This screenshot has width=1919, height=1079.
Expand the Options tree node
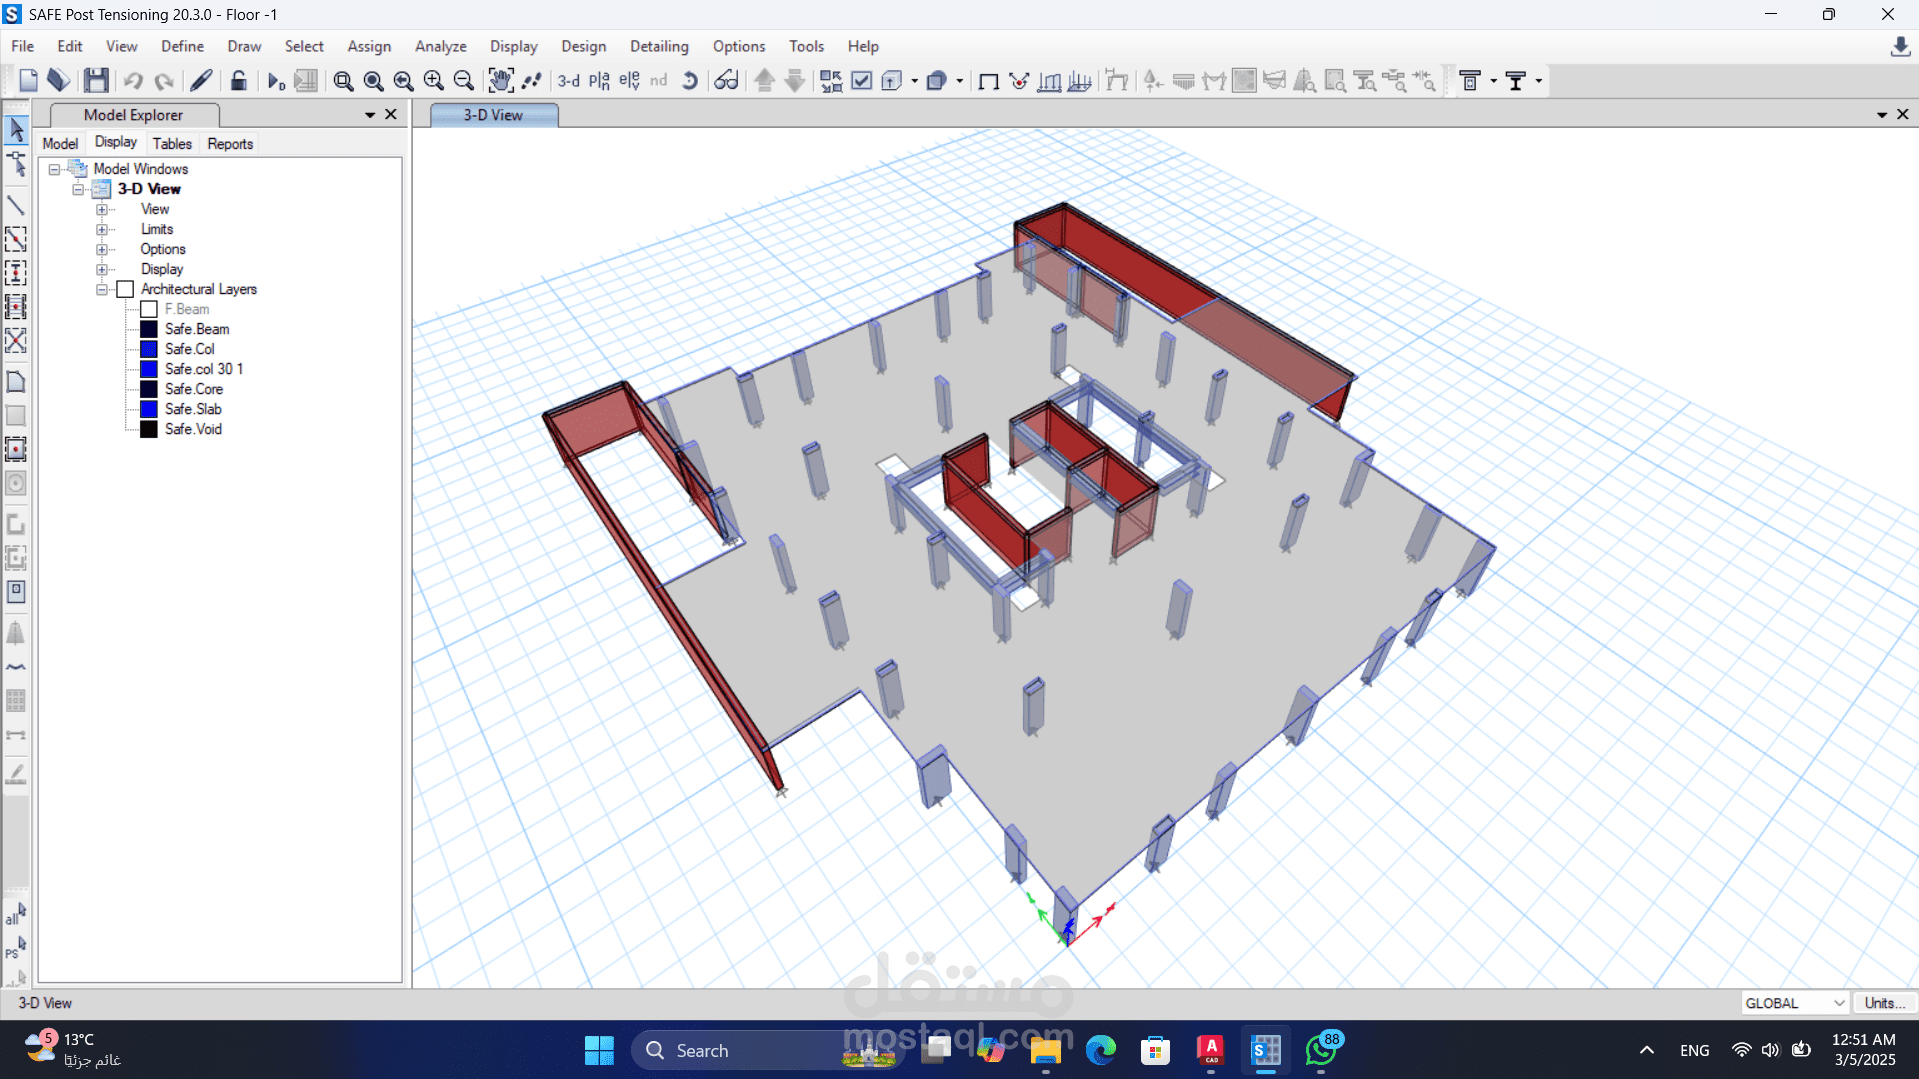click(x=101, y=249)
